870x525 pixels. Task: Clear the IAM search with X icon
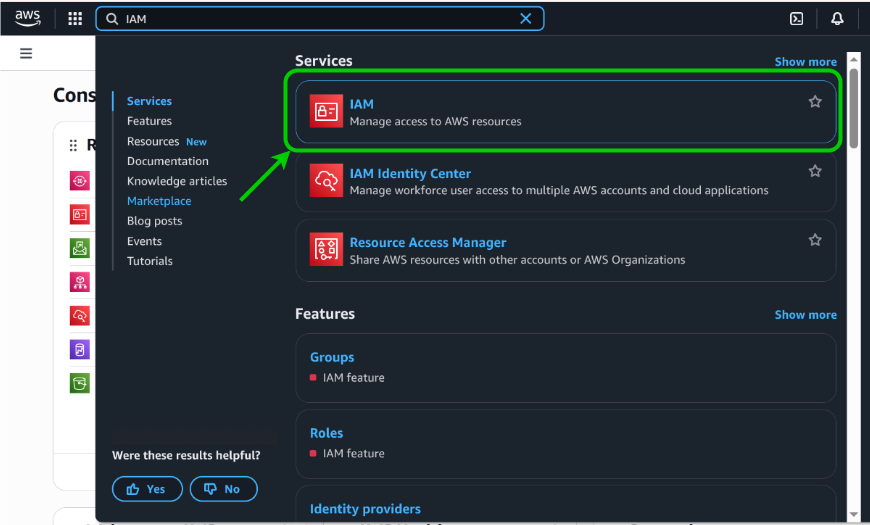point(525,19)
